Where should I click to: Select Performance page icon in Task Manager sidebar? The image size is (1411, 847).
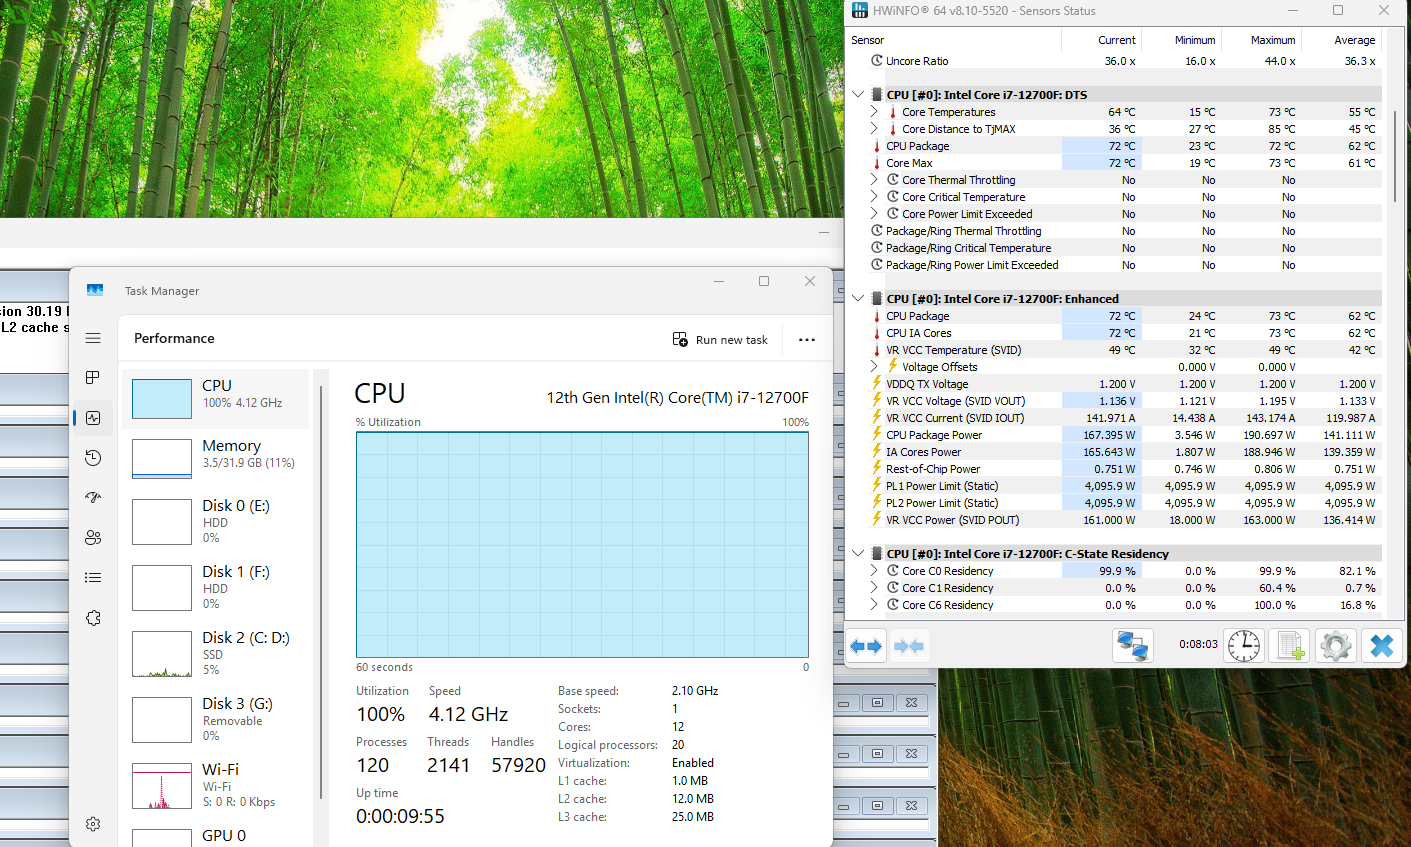click(93, 418)
